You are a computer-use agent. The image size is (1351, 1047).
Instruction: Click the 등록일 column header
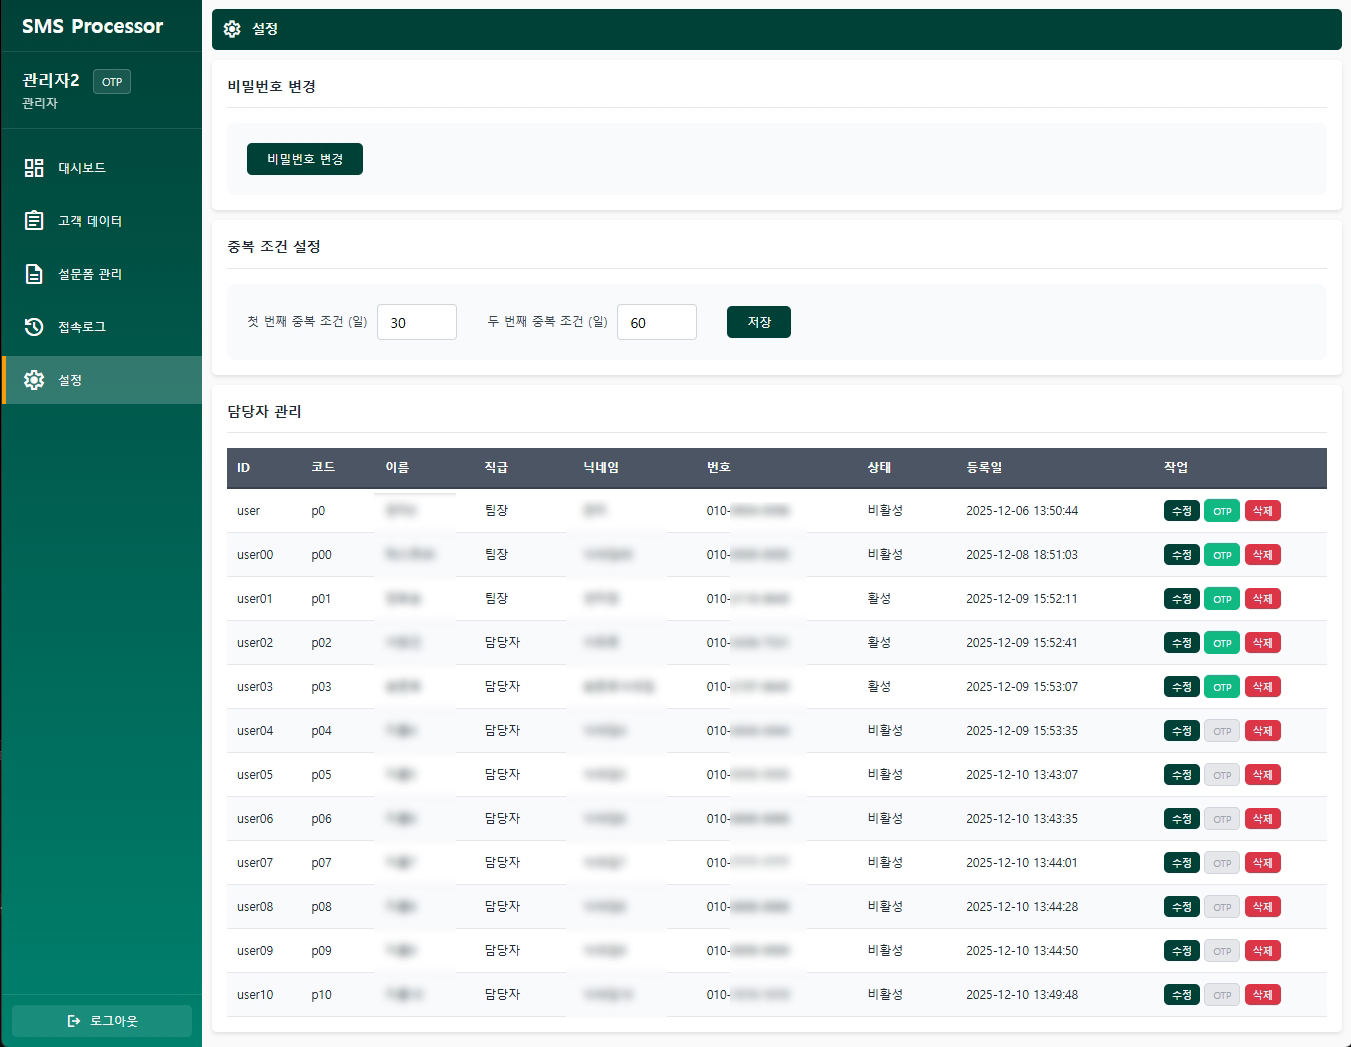[x=984, y=467]
